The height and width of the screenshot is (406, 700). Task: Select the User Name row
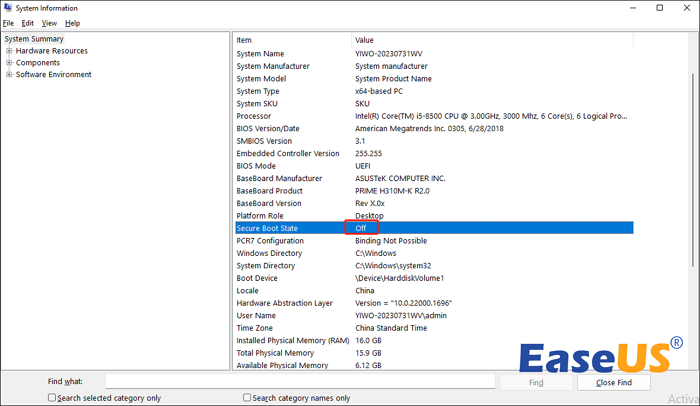[x=434, y=316]
